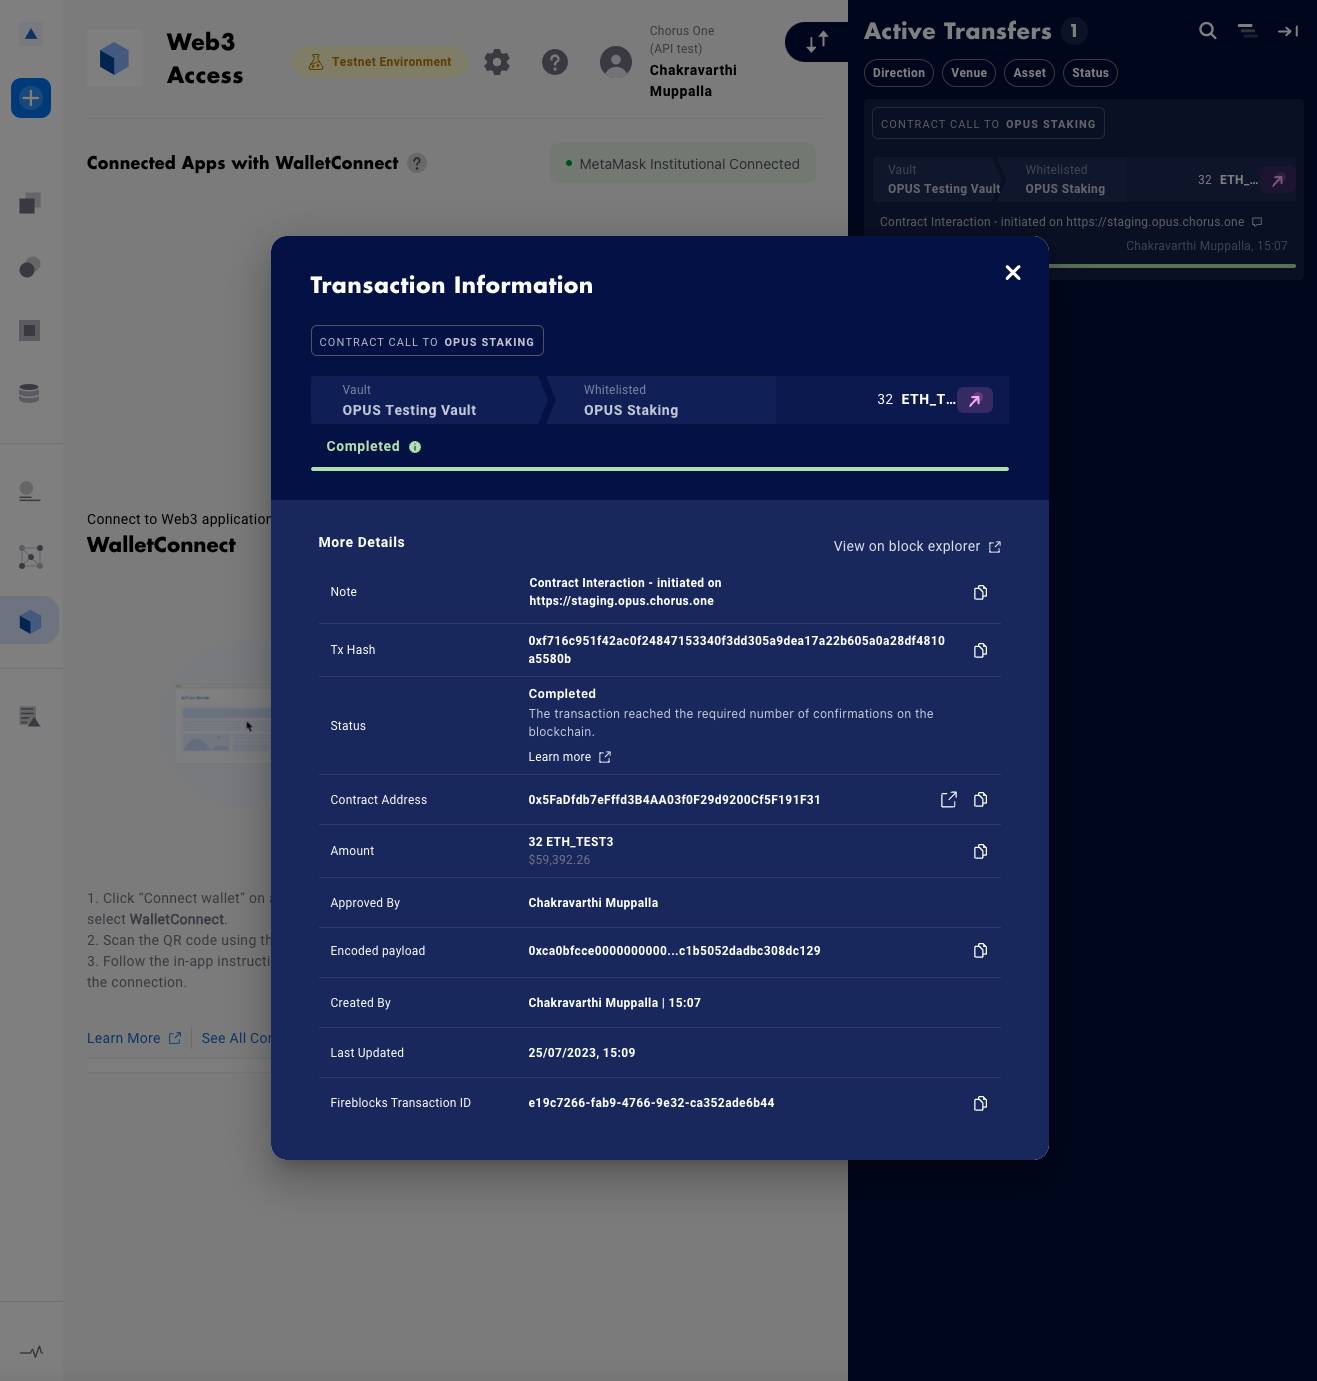Copy the Encoded payload

(x=980, y=950)
